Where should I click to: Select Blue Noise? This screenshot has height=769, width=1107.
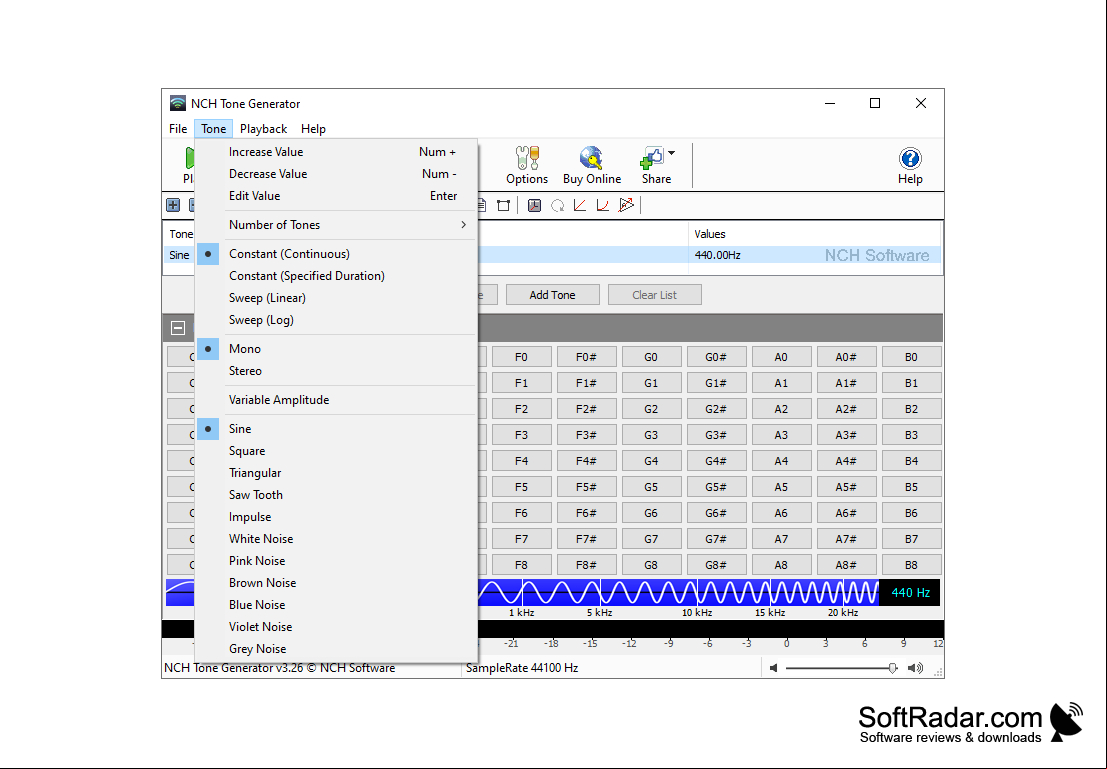(336, 604)
